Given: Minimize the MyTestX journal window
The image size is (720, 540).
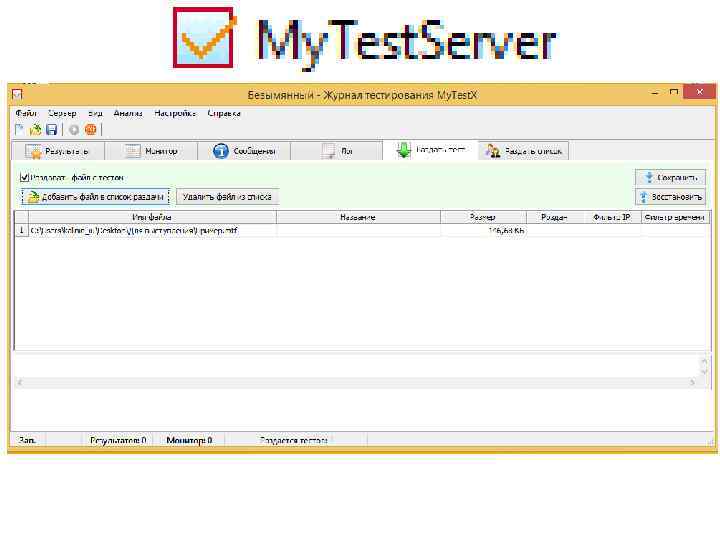Looking at the screenshot, I should pyautogui.click(x=655, y=93).
